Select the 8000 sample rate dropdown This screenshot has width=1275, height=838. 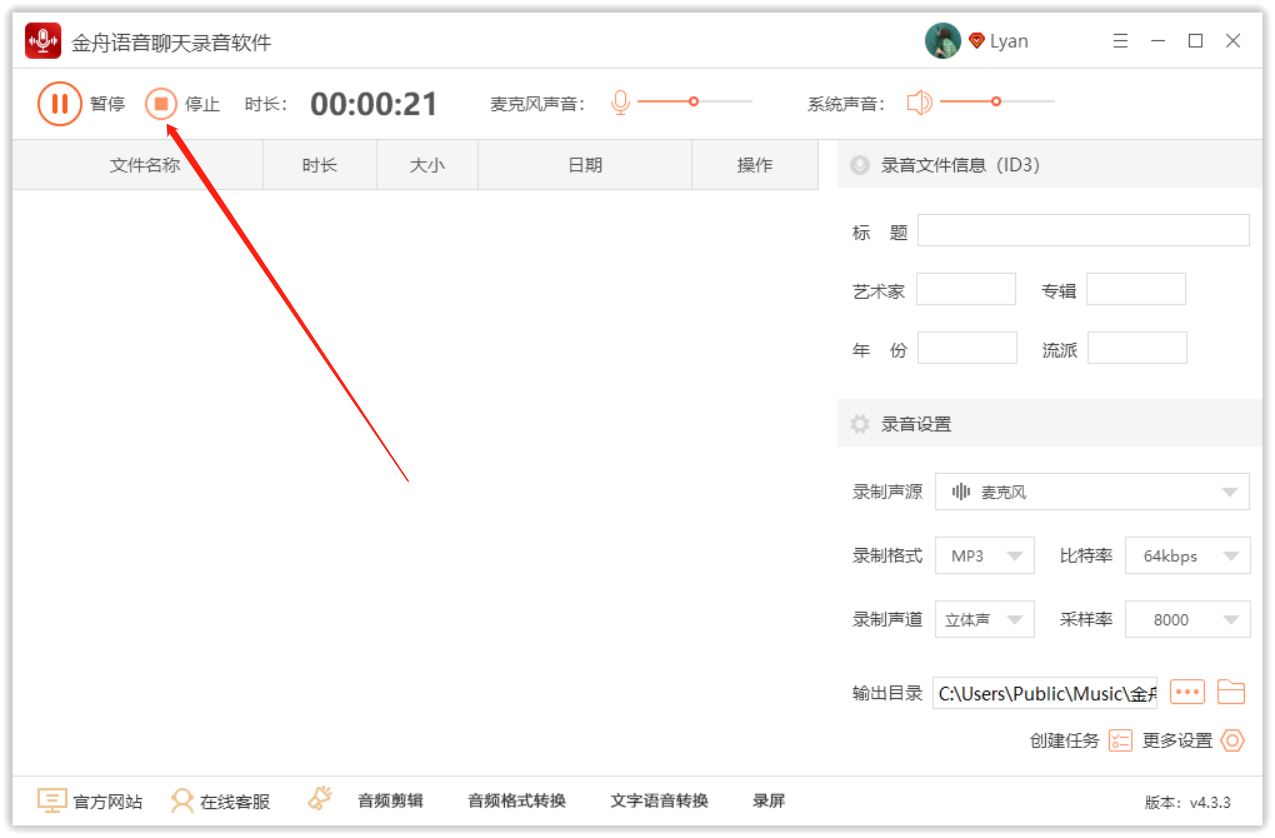[1187, 620]
